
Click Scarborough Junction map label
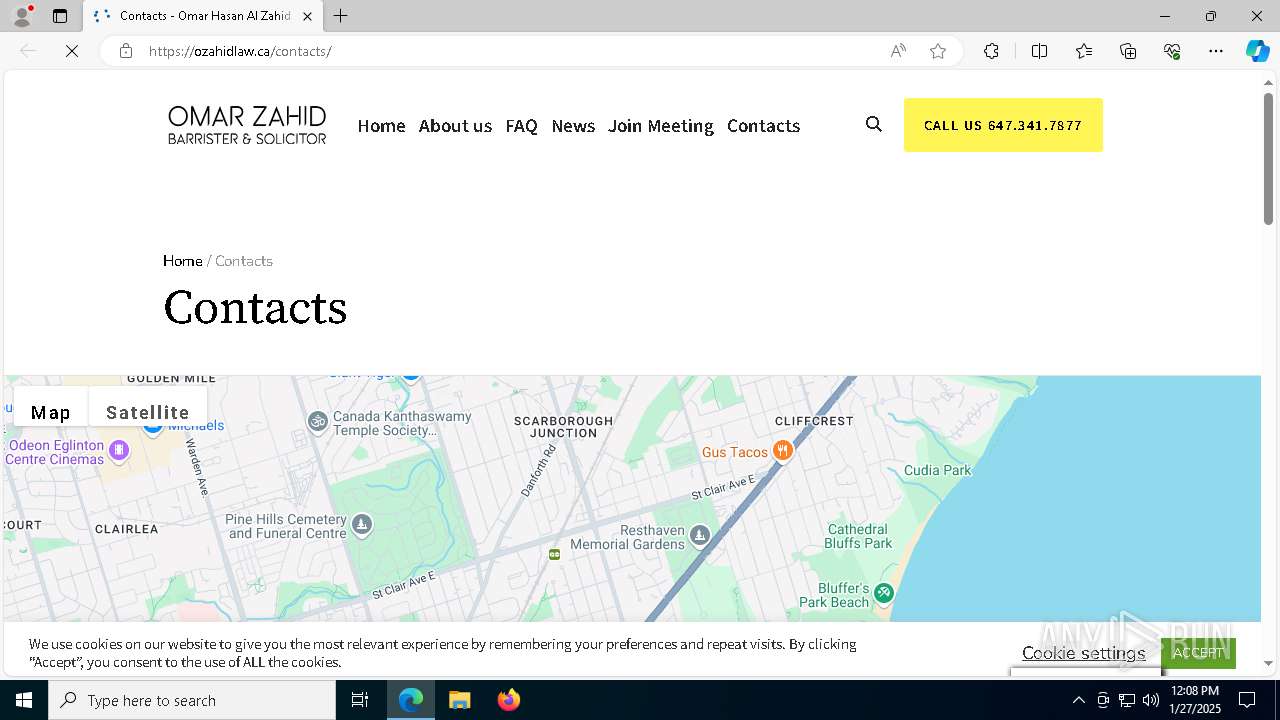pyautogui.click(x=563, y=427)
